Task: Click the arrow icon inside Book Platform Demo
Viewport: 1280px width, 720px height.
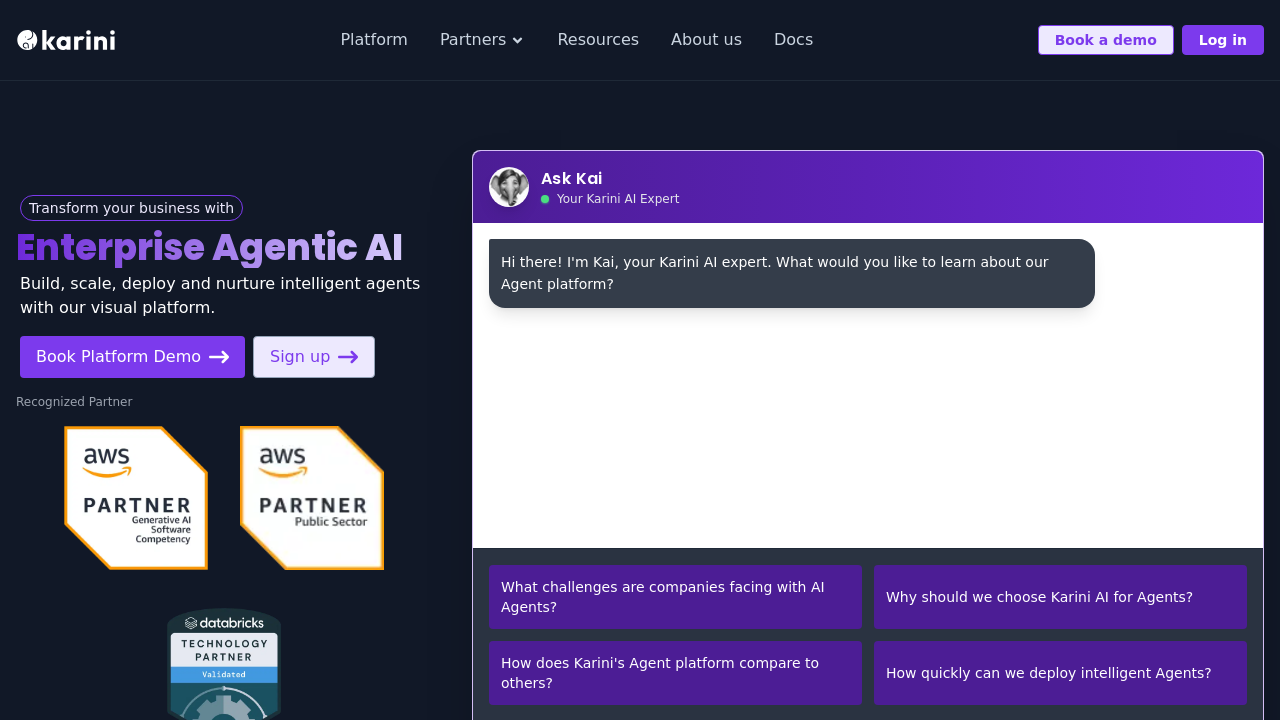Action: click(219, 357)
